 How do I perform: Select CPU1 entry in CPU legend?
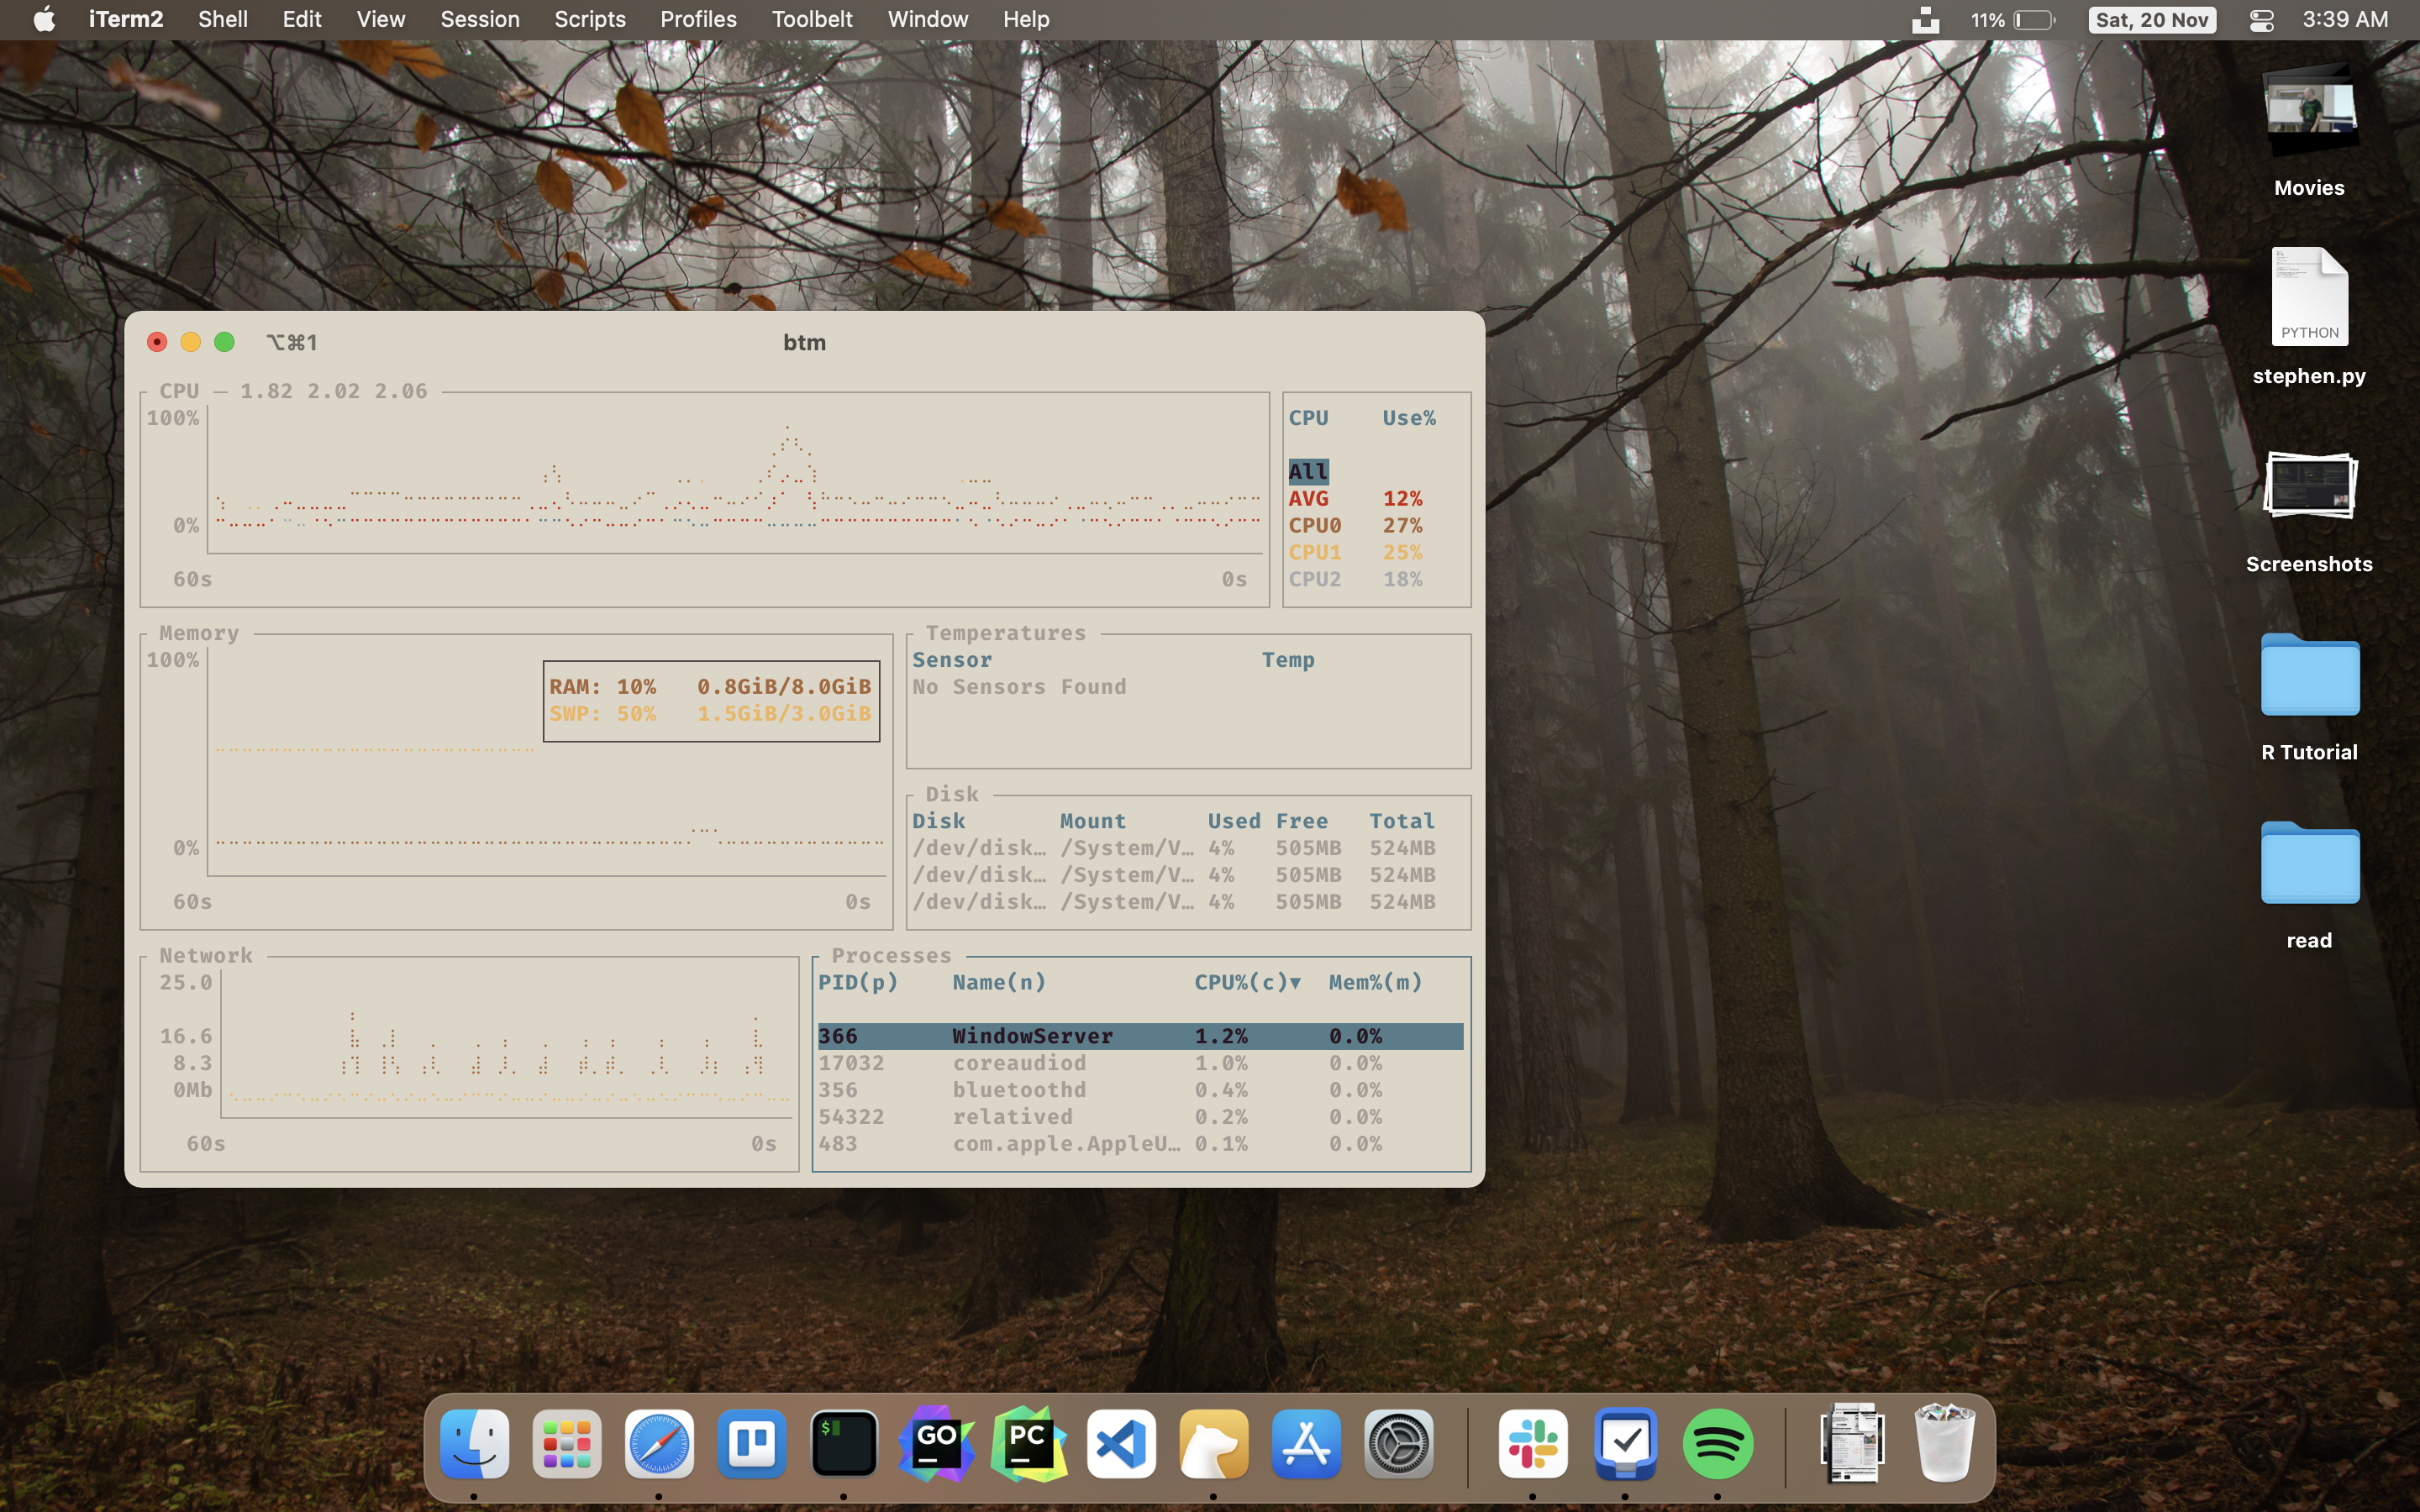point(1314,552)
